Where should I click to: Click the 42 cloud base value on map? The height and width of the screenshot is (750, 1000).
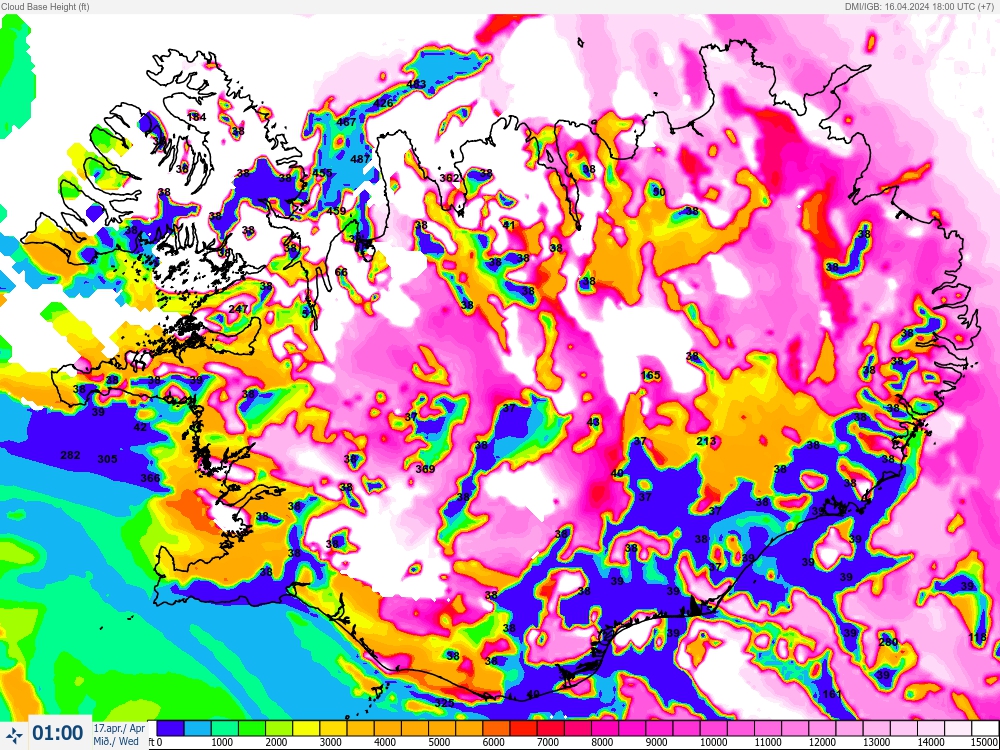click(x=140, y=427)
